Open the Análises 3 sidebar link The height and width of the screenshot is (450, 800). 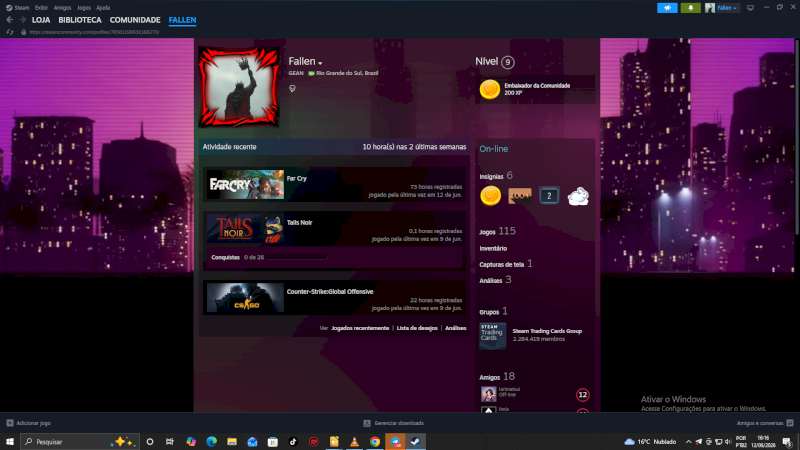[x=495, y=280]
